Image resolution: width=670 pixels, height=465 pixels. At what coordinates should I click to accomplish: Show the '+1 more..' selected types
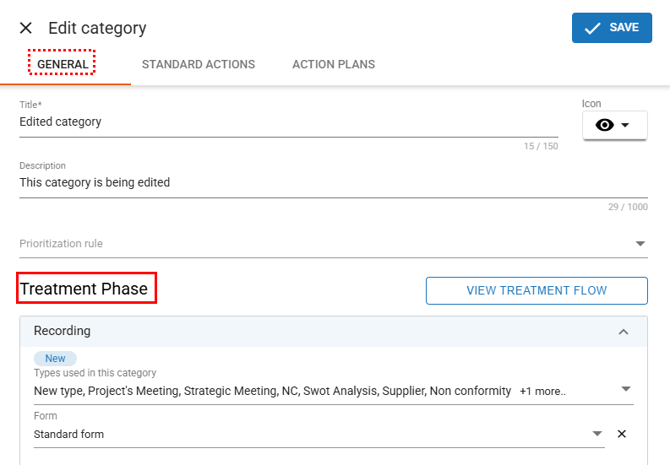[x=543, y=391]
